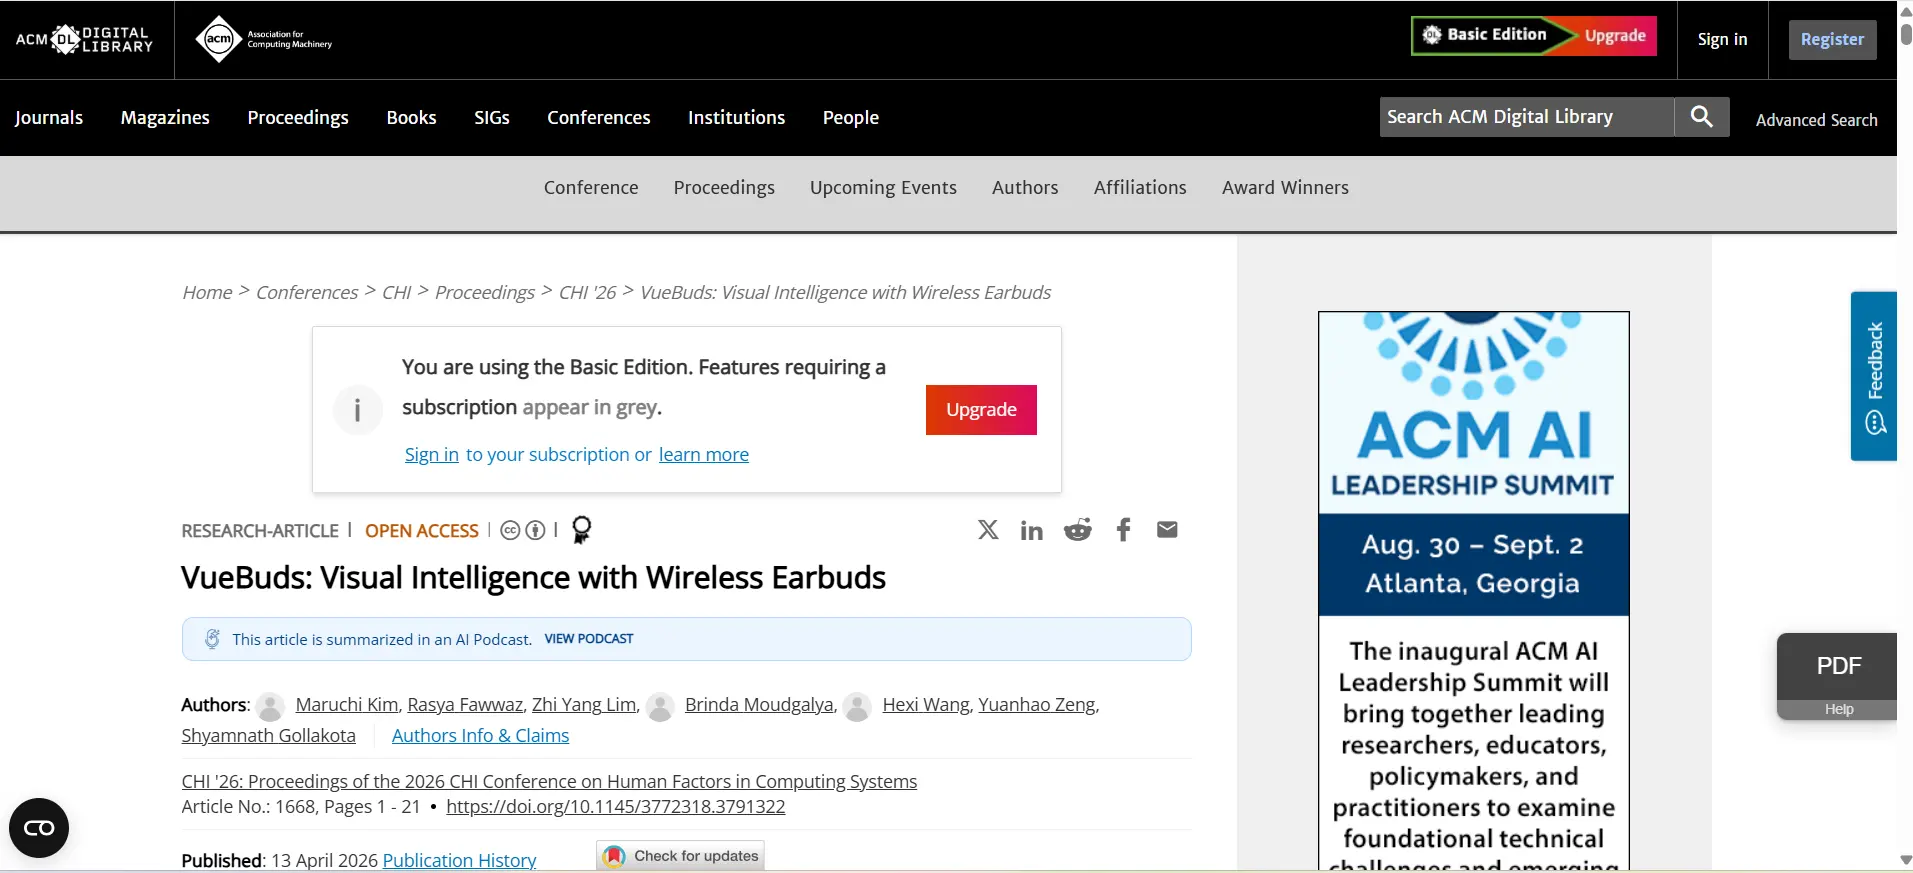
Task: Select the Upcoming Events tab
Action: click(x=883, y=187)
